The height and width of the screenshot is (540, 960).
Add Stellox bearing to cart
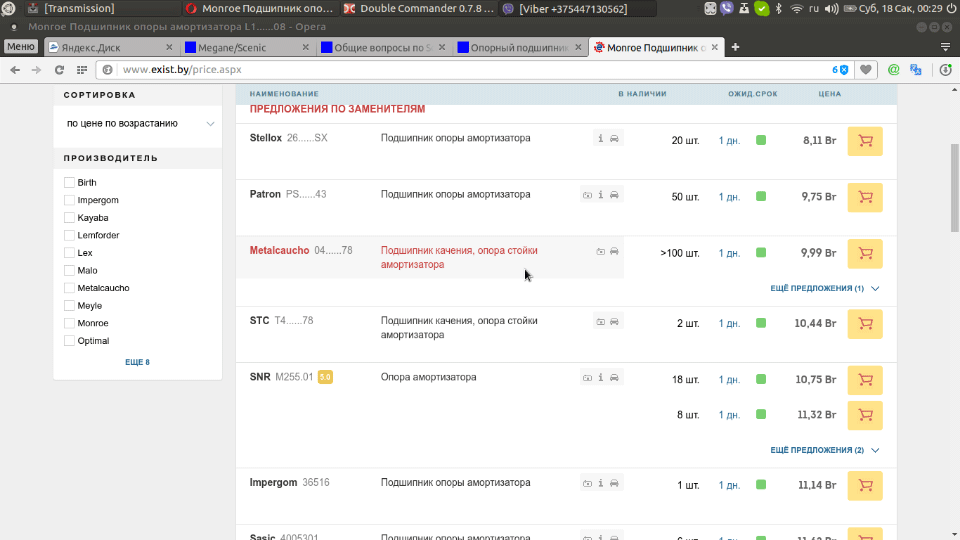tap(865, 141)
